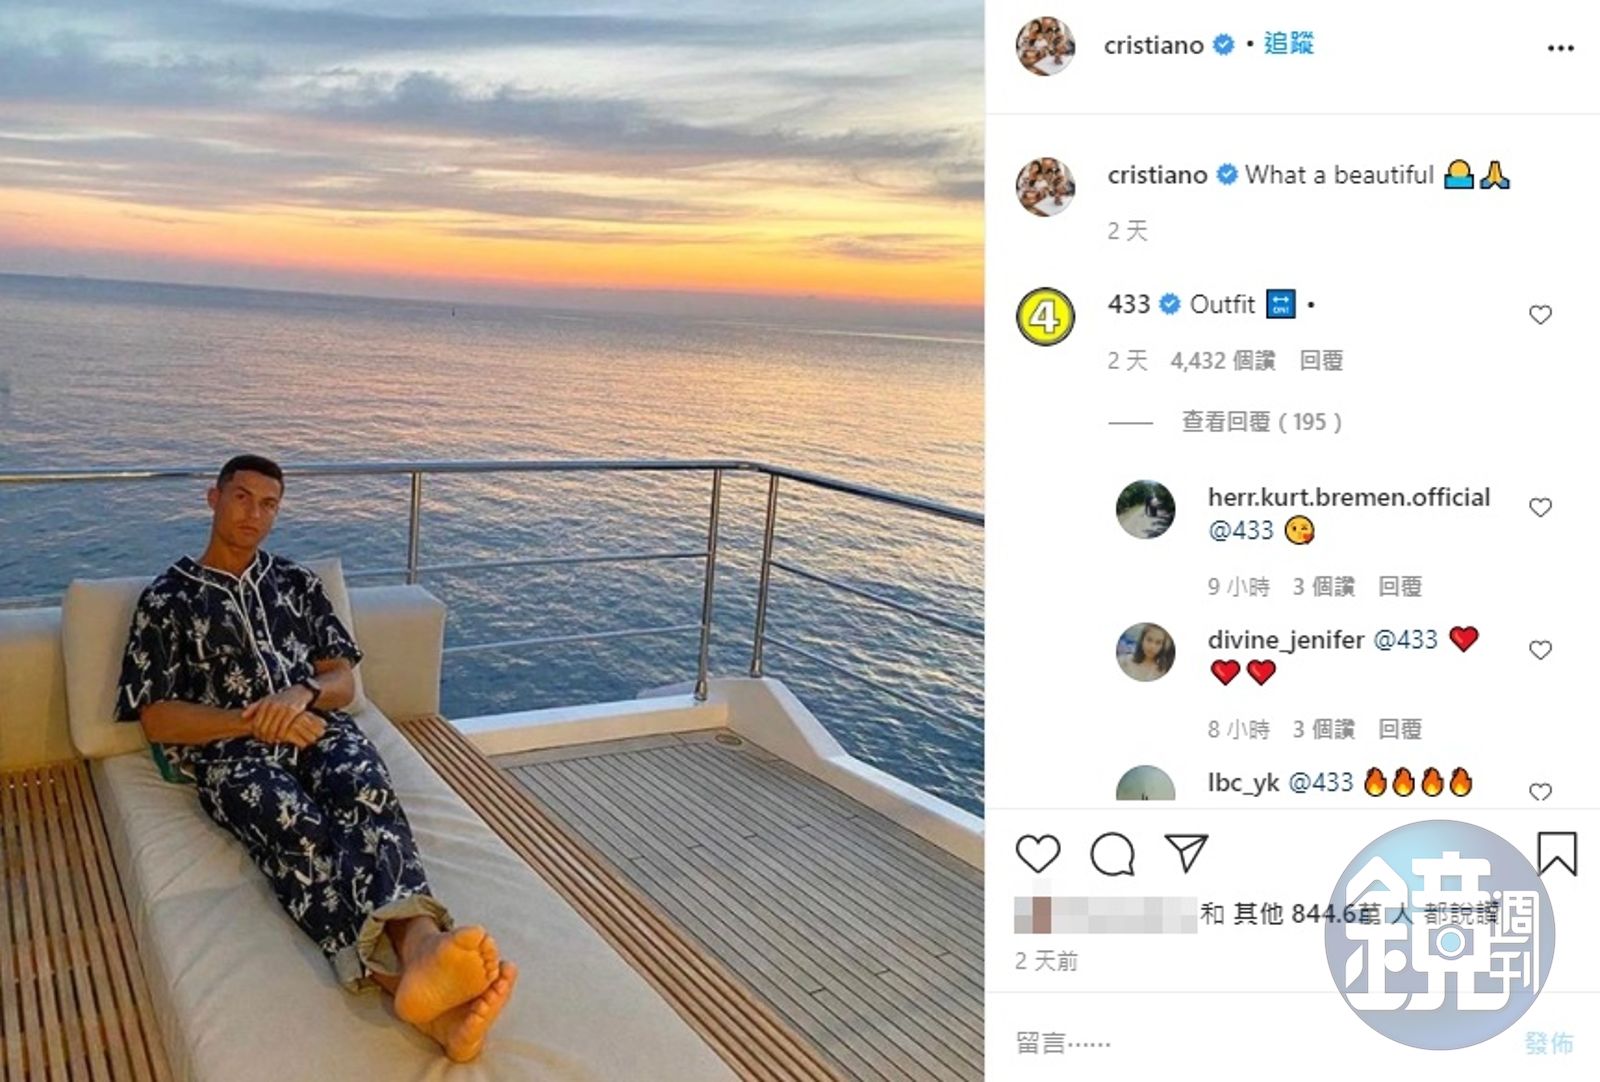Reply to the 433 comment with 回覆
Screen dimensions: 1600x1082
pyautogui.click(x=1321, y=361)
